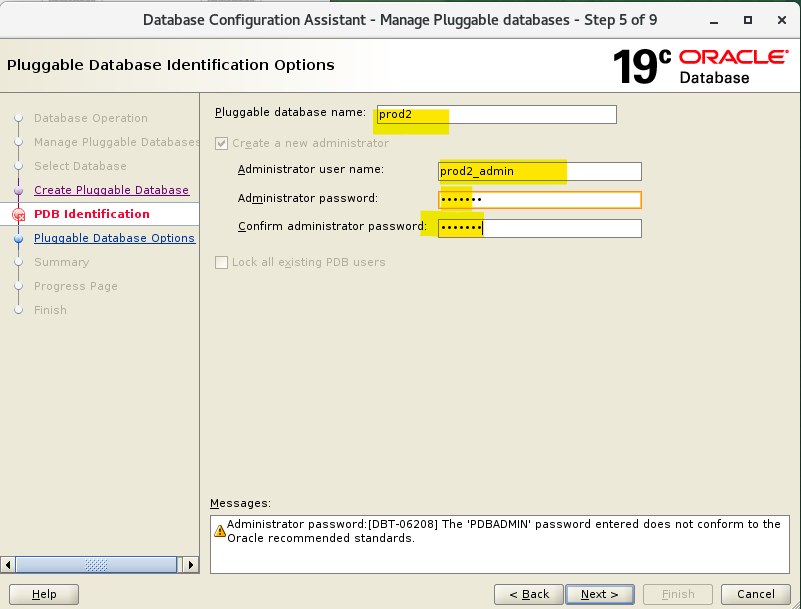Click the Select Database step label
Screen dimensions: 801x609
click(80, 166)
